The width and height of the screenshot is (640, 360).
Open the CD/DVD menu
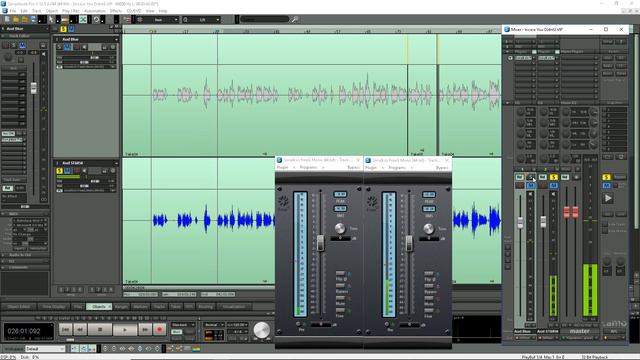(133, 11)
